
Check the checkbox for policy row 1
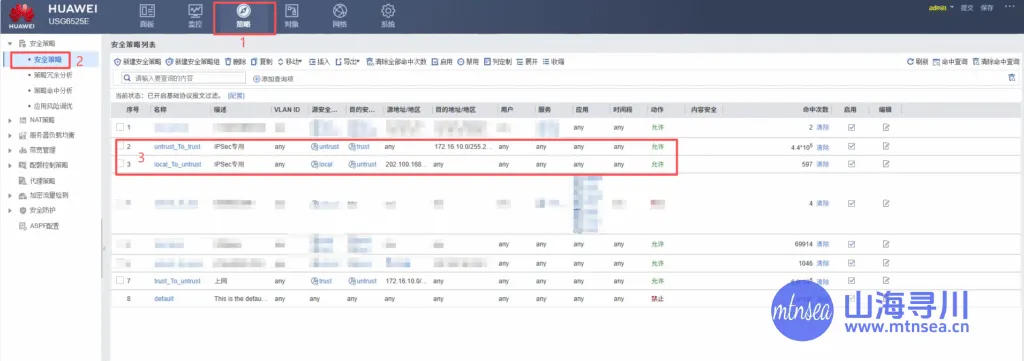(x=120, y=127)
